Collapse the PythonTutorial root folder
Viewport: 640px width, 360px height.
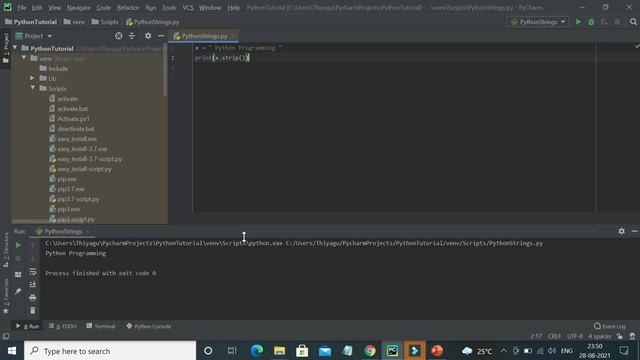click(x=15, y=48)
